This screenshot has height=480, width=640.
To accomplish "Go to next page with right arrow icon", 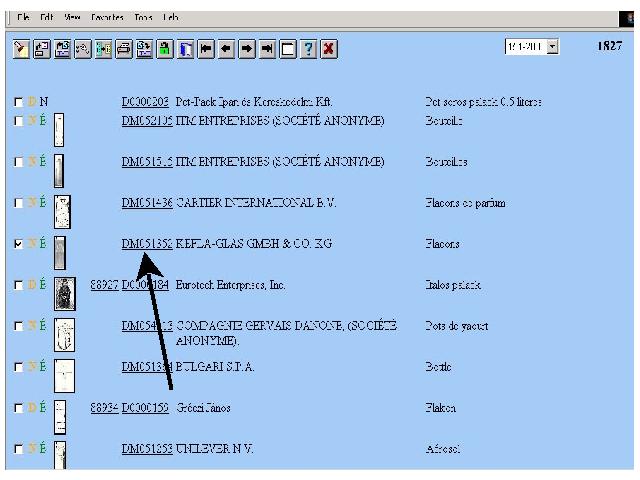I will pos(247,49).
